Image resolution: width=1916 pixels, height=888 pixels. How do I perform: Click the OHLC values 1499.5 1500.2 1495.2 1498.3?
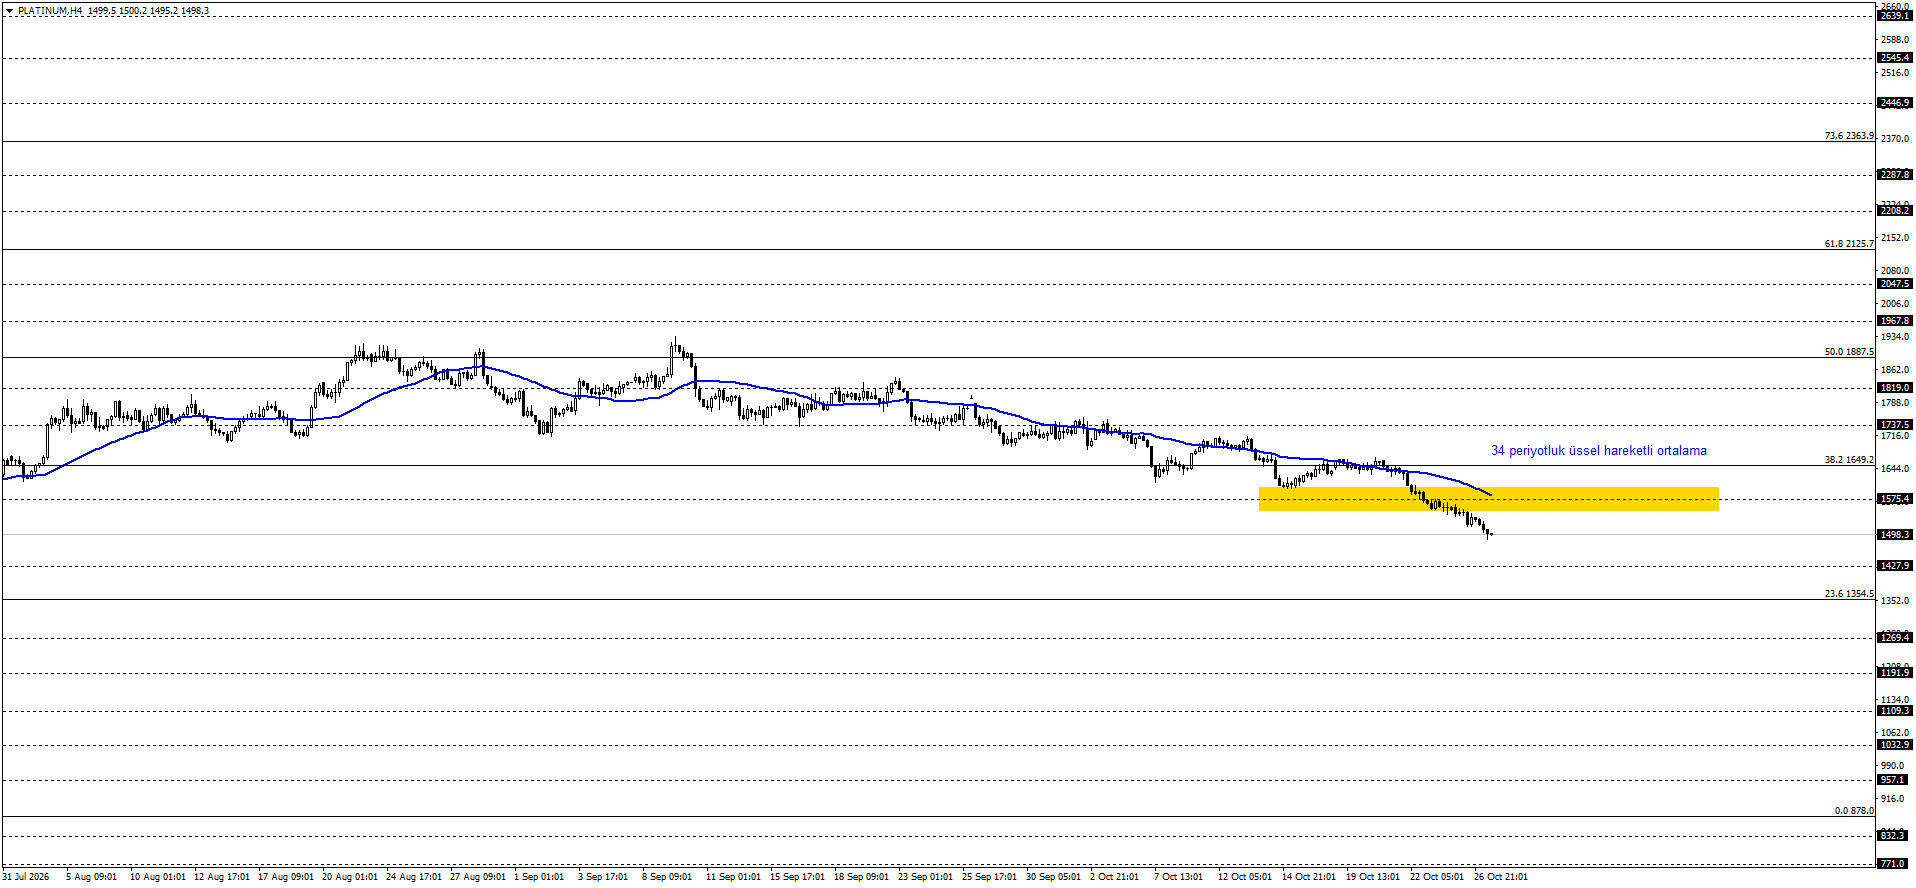click(x=148, y=11)
